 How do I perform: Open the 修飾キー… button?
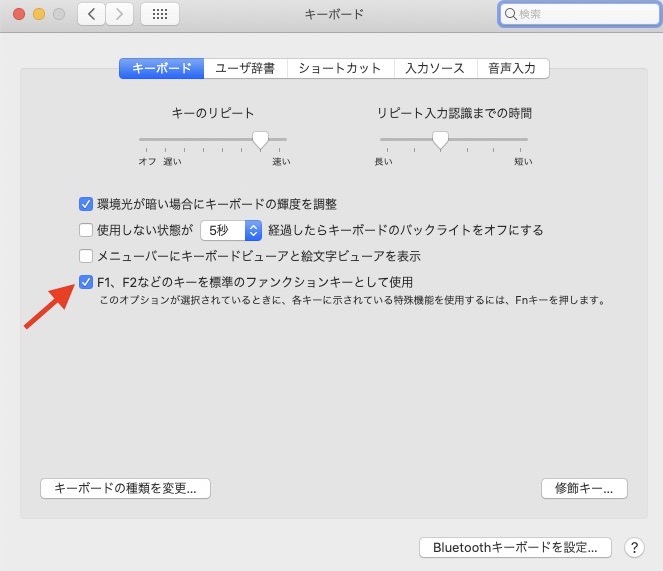coord(584,489)
